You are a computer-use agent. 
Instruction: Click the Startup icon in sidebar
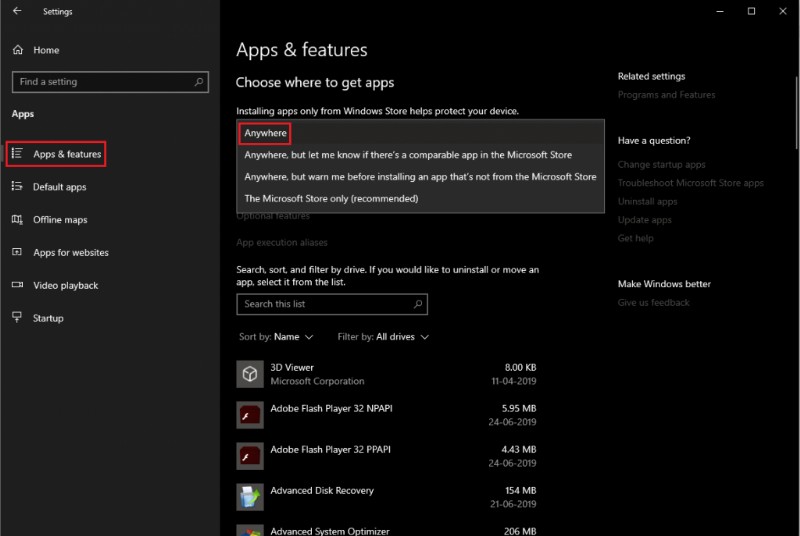coord(17,317)
